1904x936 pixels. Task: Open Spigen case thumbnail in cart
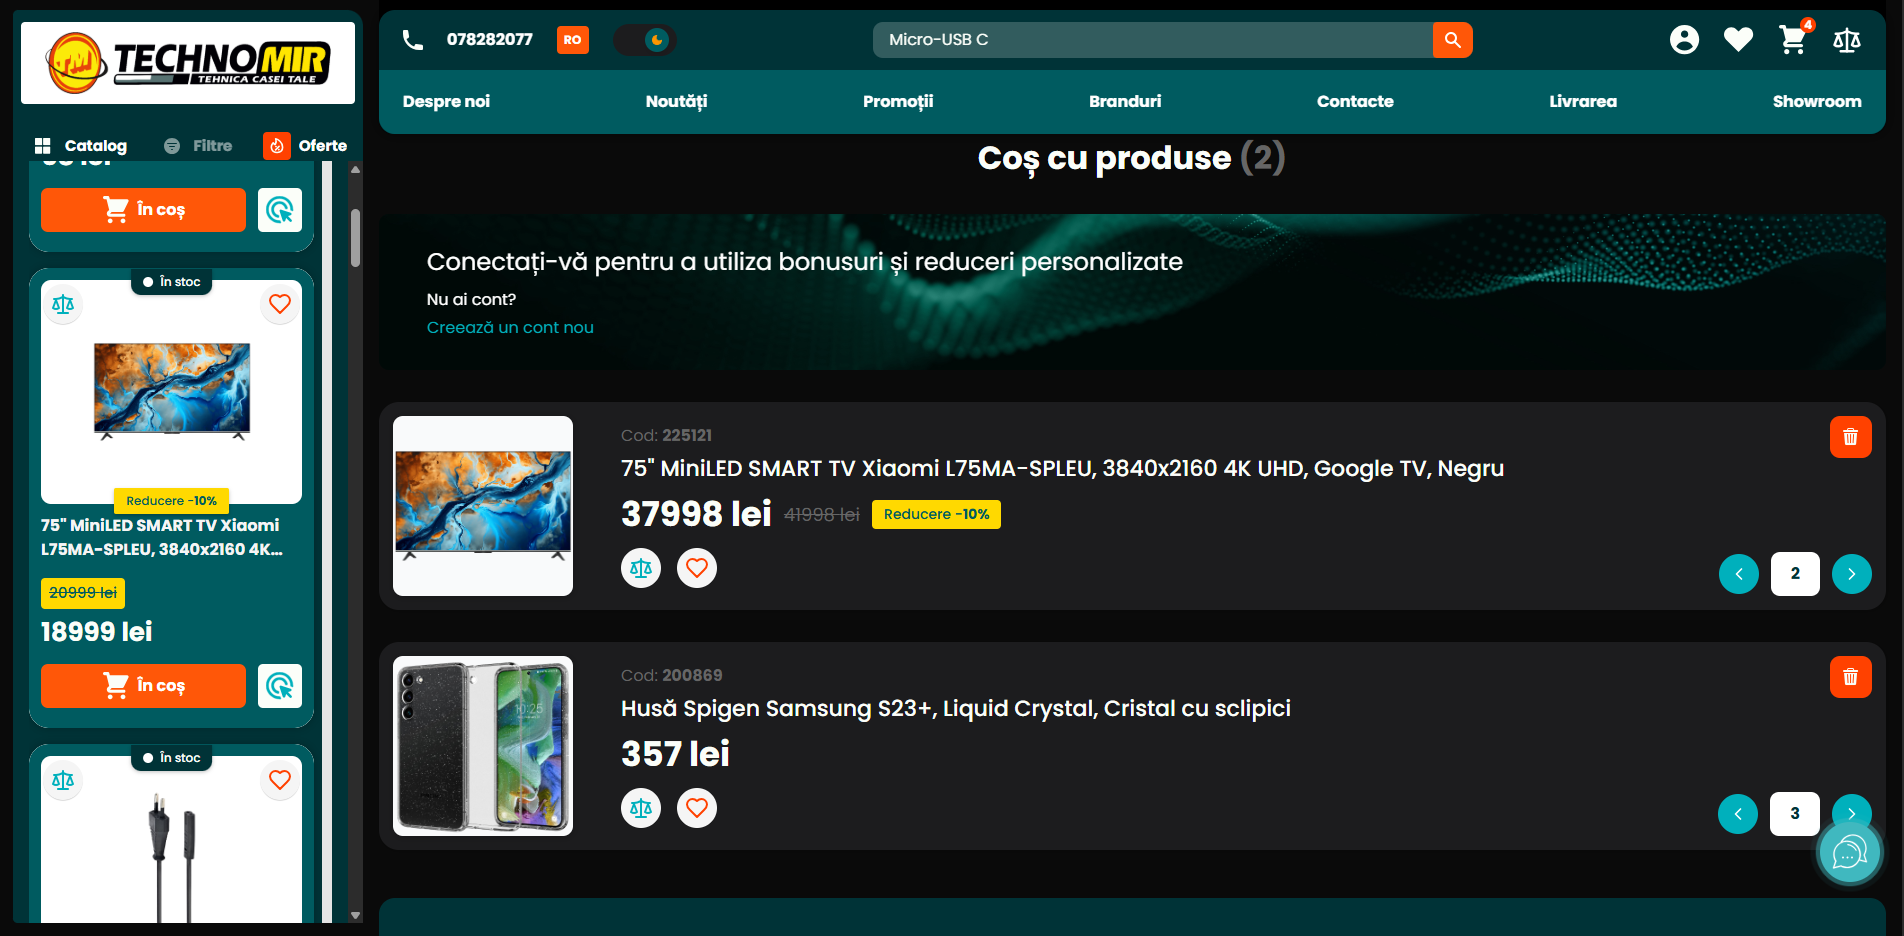483,746
